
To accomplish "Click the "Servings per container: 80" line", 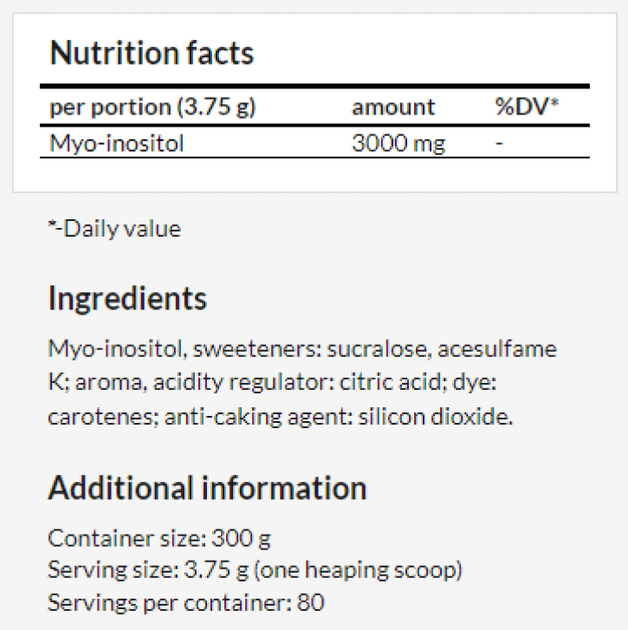I will (186, 602).
